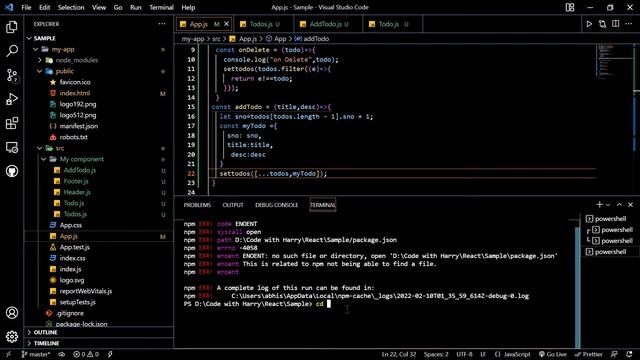Open editor More Actions ellipsis
The height and width of the screenshot is (360, 640).
pyautogui.click(x=629, y=24)
